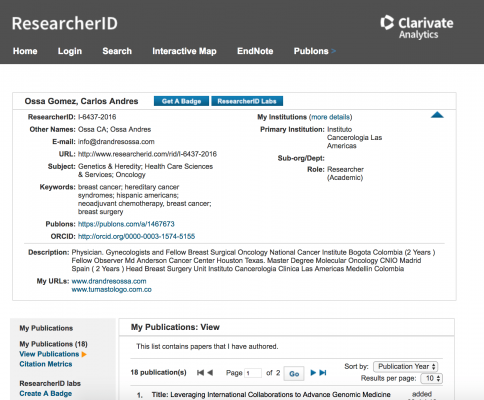Screen dimensions: 484x400
Task: Click the ResearcherID Labs button
Action: point(247,101)
